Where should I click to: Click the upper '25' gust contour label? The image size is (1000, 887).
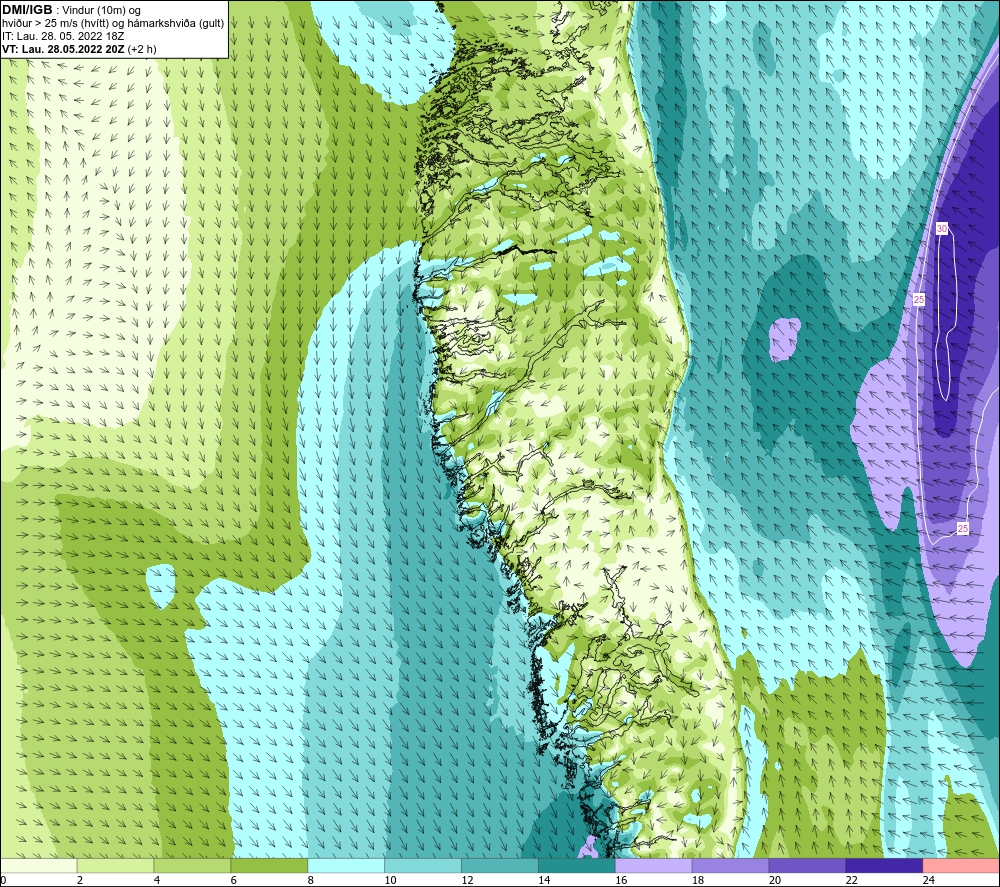[919, 300]
